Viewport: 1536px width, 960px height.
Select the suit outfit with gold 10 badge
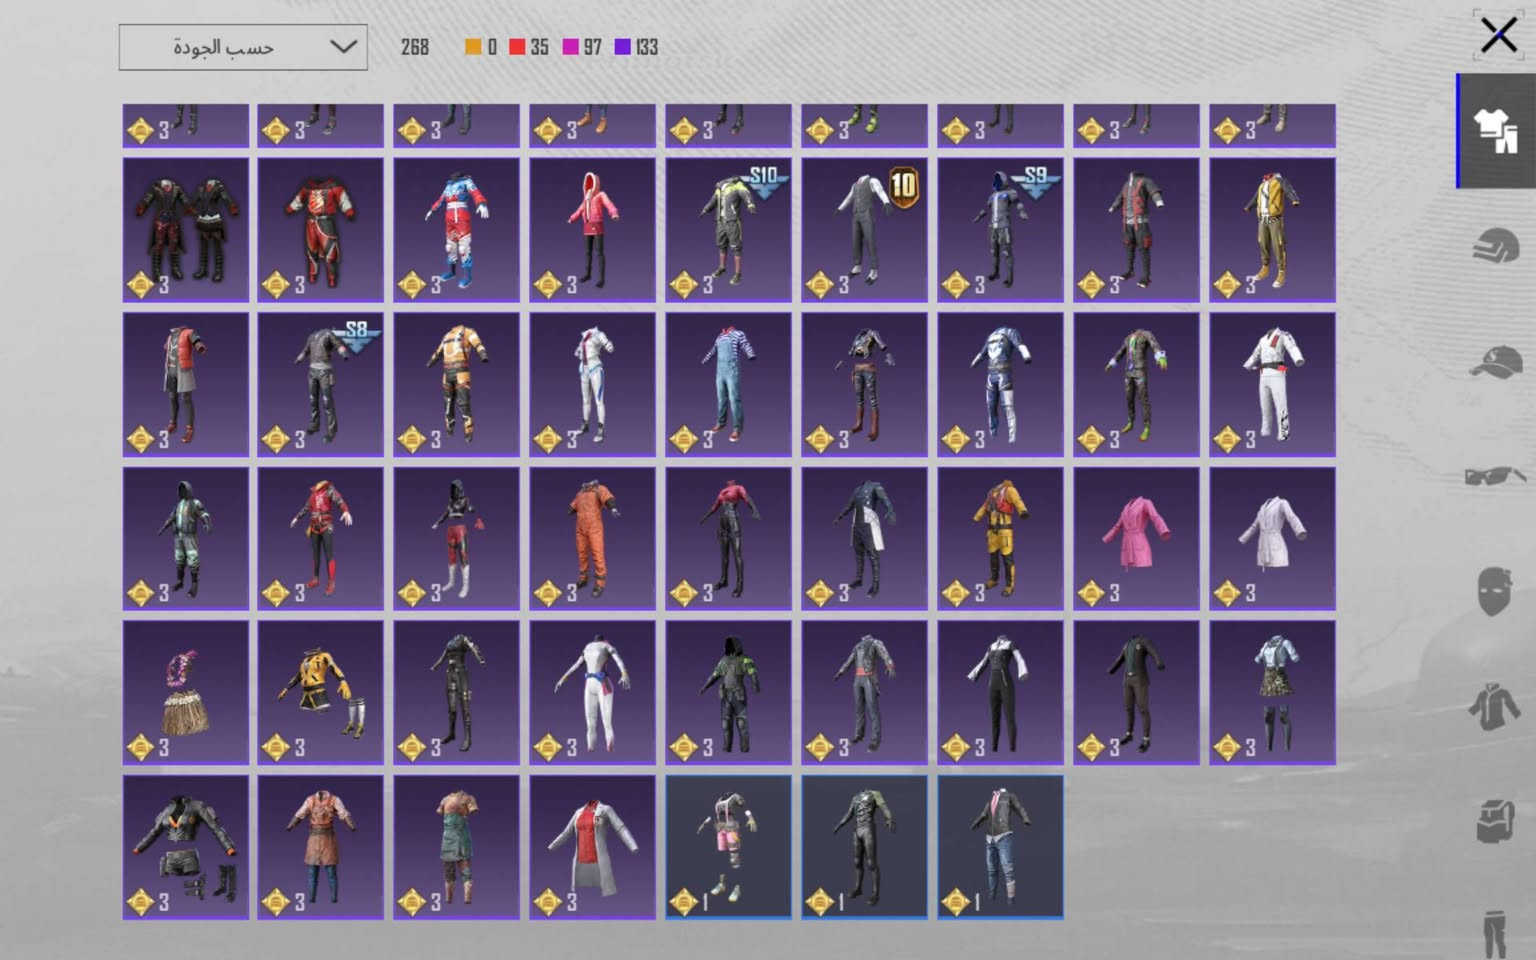[x=864, y=230]
